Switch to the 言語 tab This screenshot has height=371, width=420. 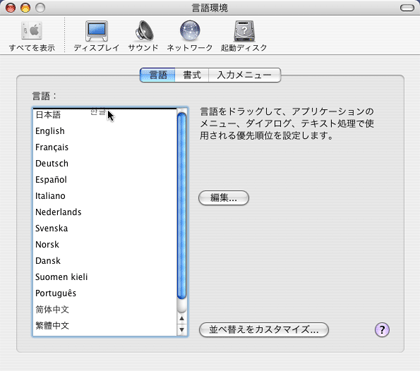point(158,75)
